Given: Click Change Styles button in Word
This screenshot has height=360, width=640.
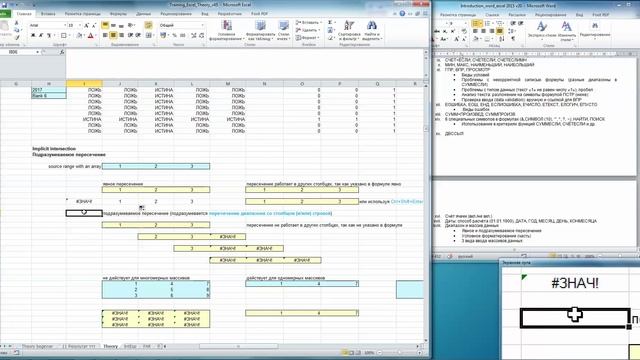Looking at the screenshot, I should pyautogui.click(x=567, y=31).
